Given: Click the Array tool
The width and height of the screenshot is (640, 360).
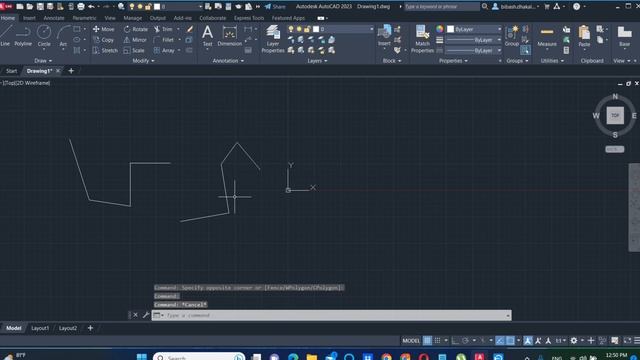Looking at the screenshot, I should [x=164, y=51].
